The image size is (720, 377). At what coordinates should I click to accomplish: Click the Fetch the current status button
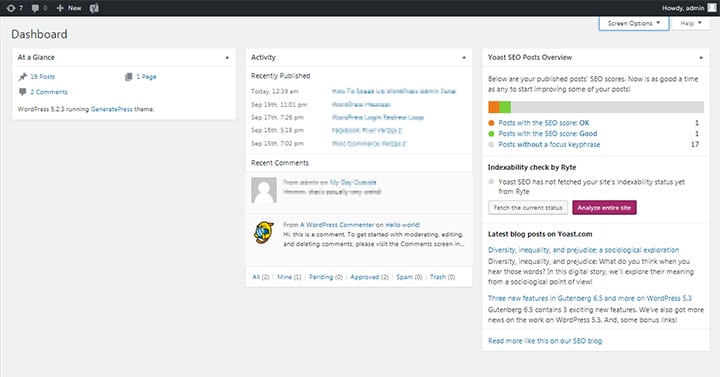click(528, 208)
